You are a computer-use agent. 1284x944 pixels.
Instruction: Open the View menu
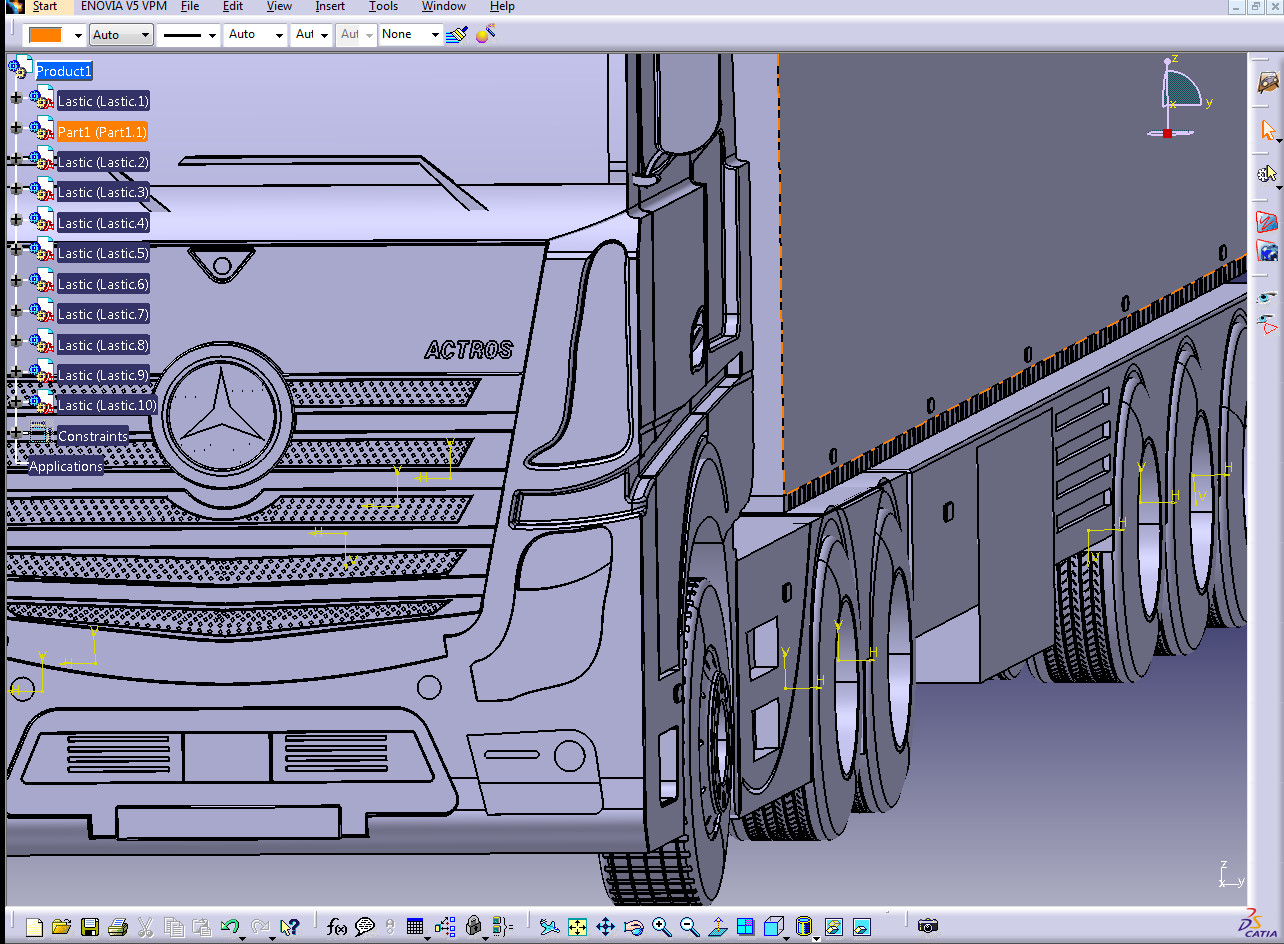(279, 6)
